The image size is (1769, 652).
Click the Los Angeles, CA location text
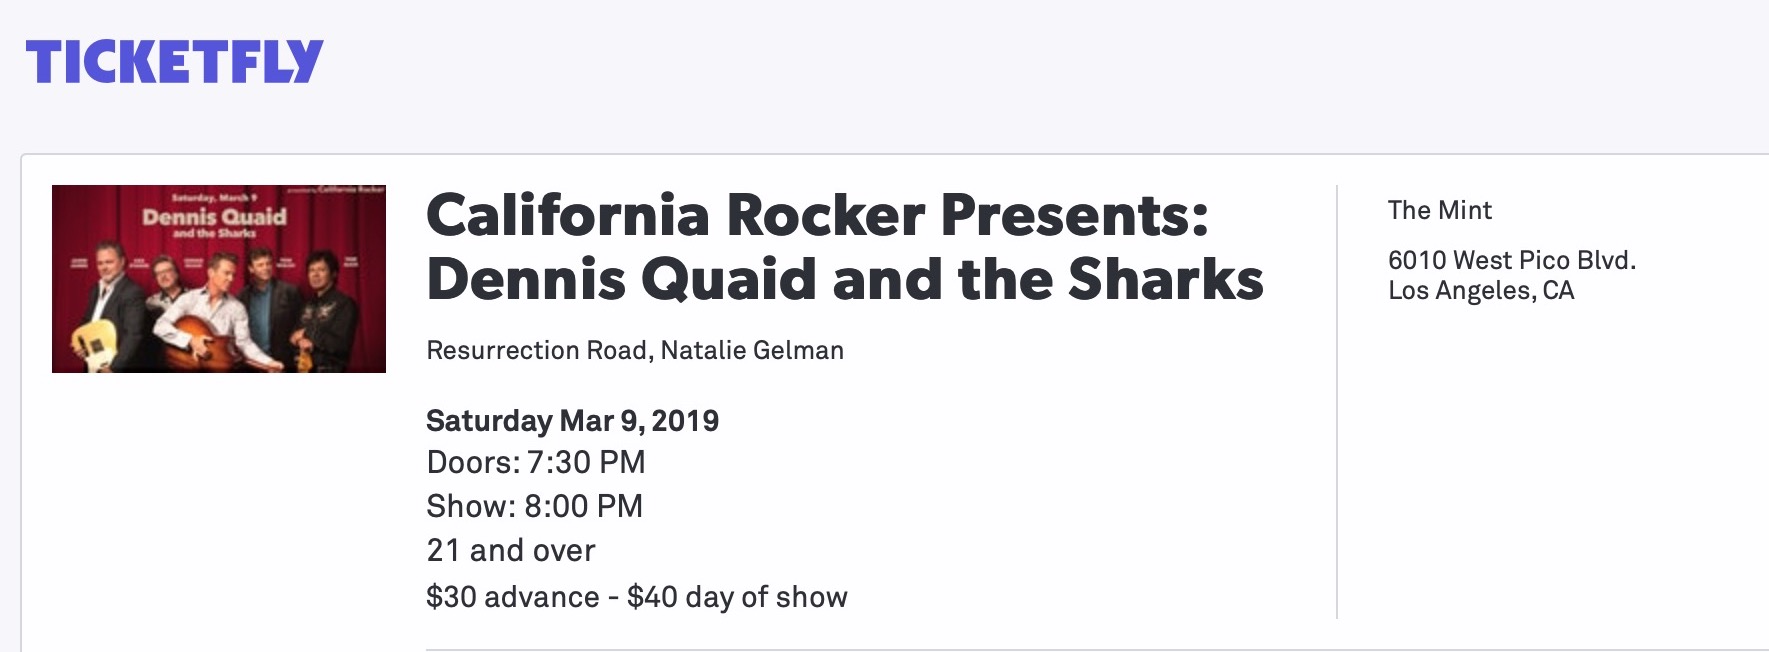coord(1480,291)
